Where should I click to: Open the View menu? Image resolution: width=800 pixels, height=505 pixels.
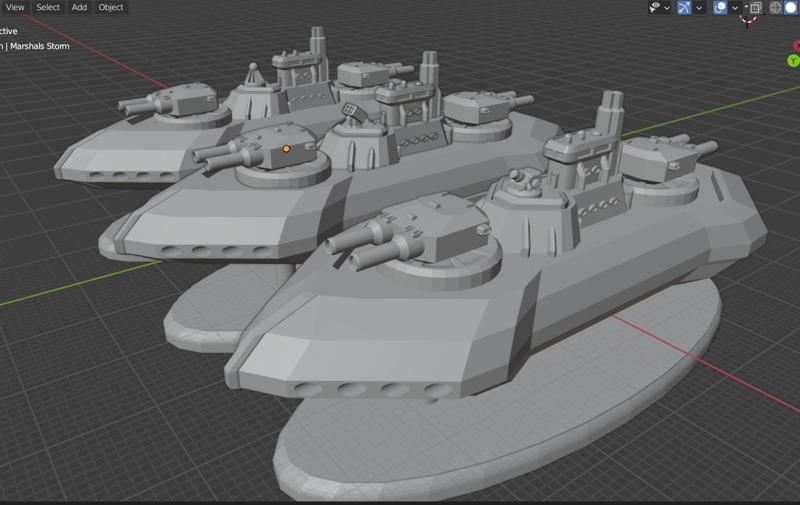[15, 7]
